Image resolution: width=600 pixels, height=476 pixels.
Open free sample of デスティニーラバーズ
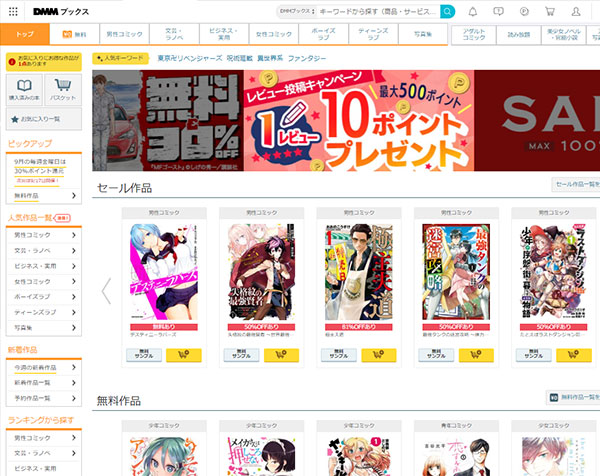144,355
